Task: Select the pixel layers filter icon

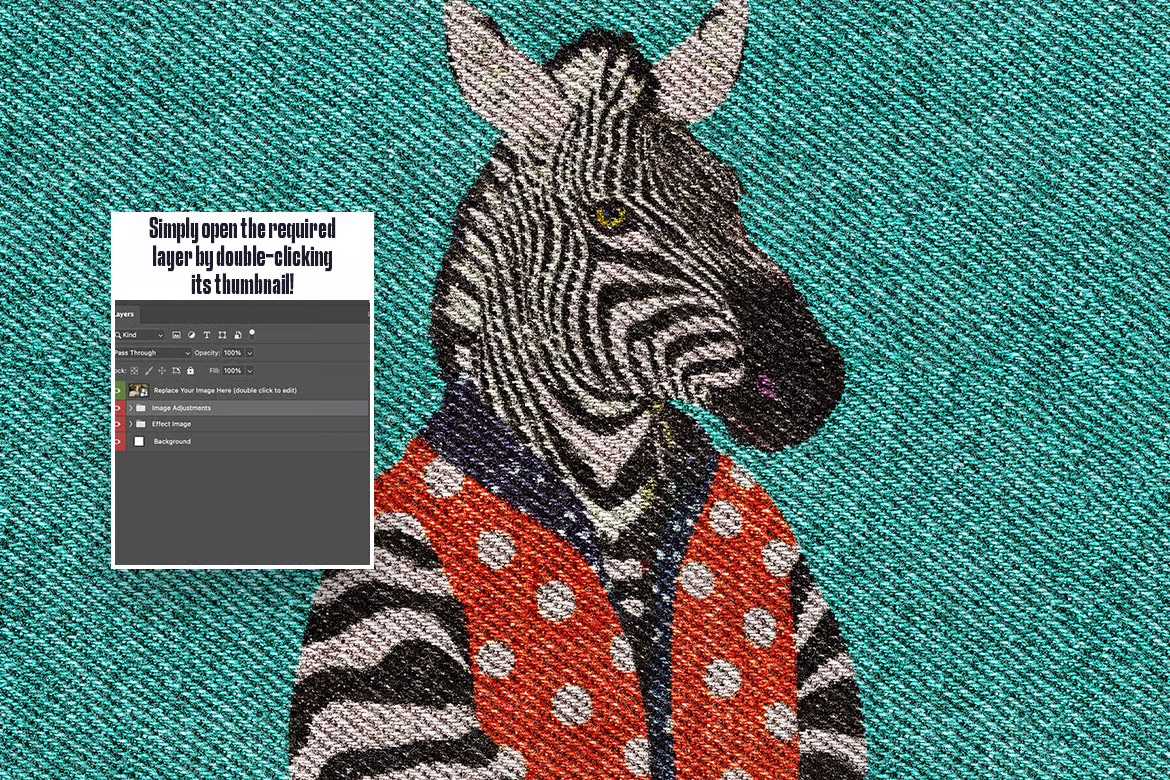Action: [177, 335]
